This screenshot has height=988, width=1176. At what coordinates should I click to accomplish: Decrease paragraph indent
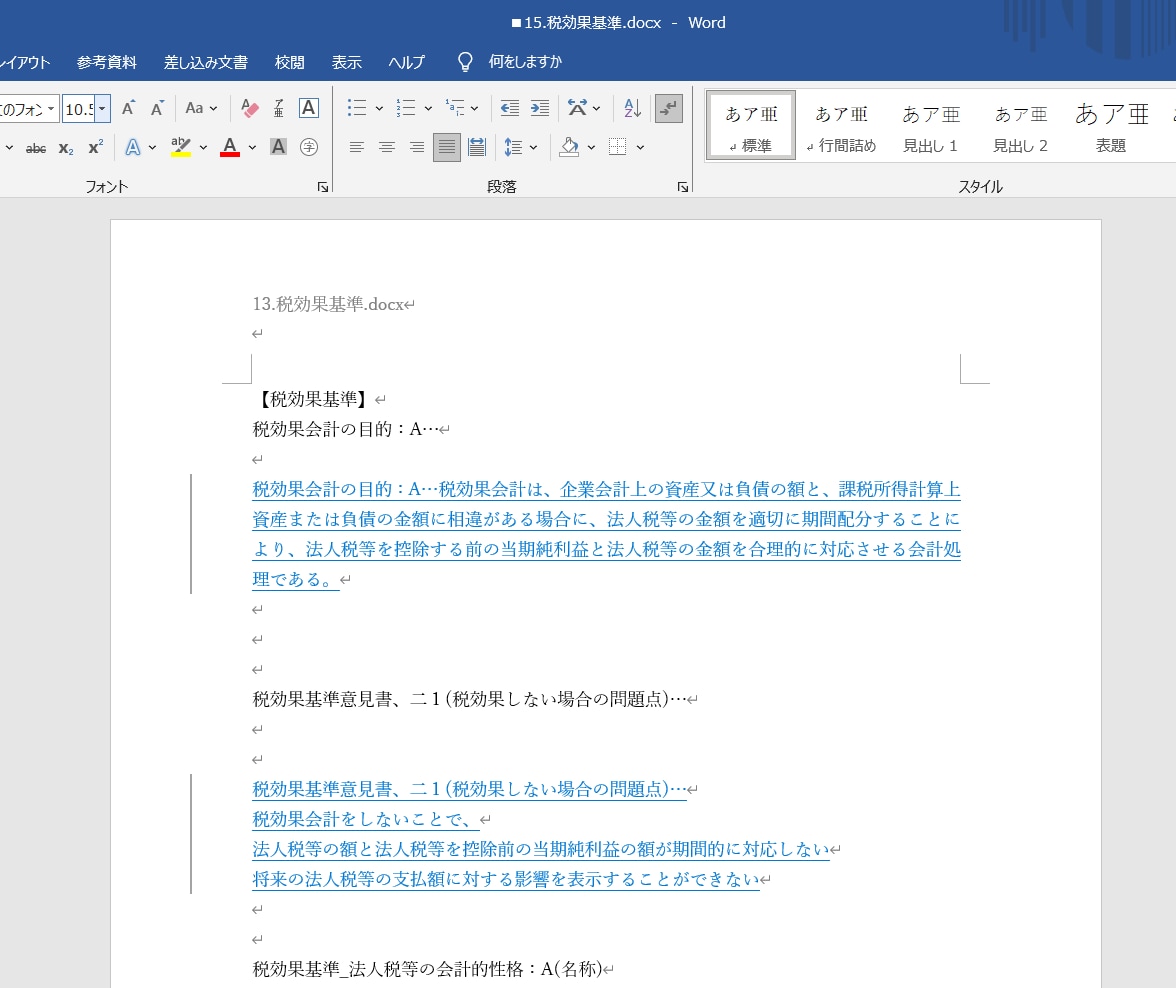pyautogui.click(x=510, y=109)
